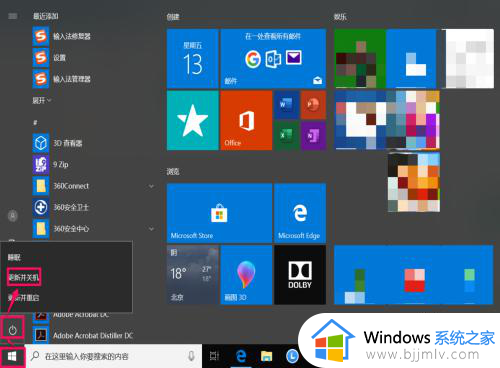Expand 360安全中心 folder chevron
Viewport: 500px width, 368px height.
pyautogui.click(x=151, y=229)
